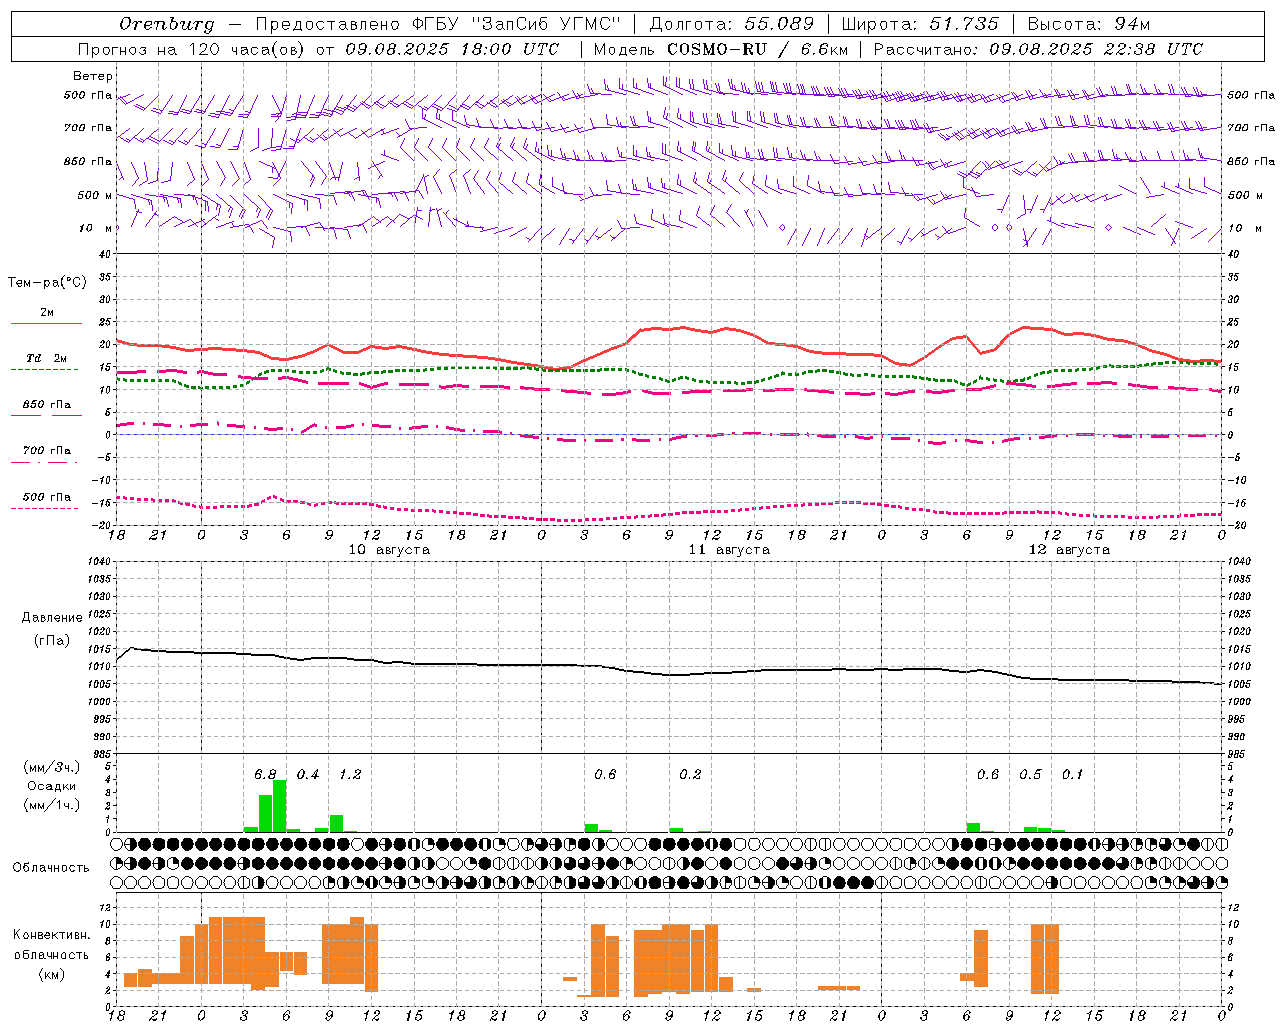This screenshot has width=1280, height=1024.
Task: Click the Ветер panel label
Action: pos(93,76)
